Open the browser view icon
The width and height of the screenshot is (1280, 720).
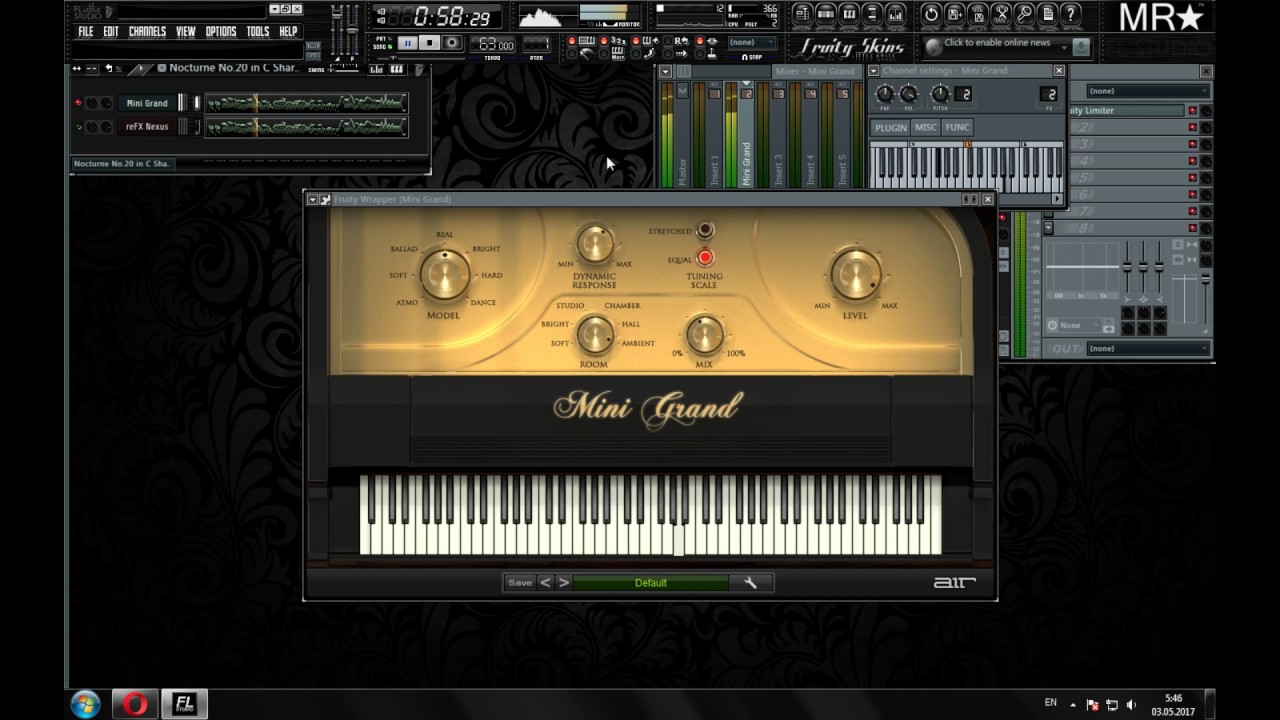(x=872, y=14)
